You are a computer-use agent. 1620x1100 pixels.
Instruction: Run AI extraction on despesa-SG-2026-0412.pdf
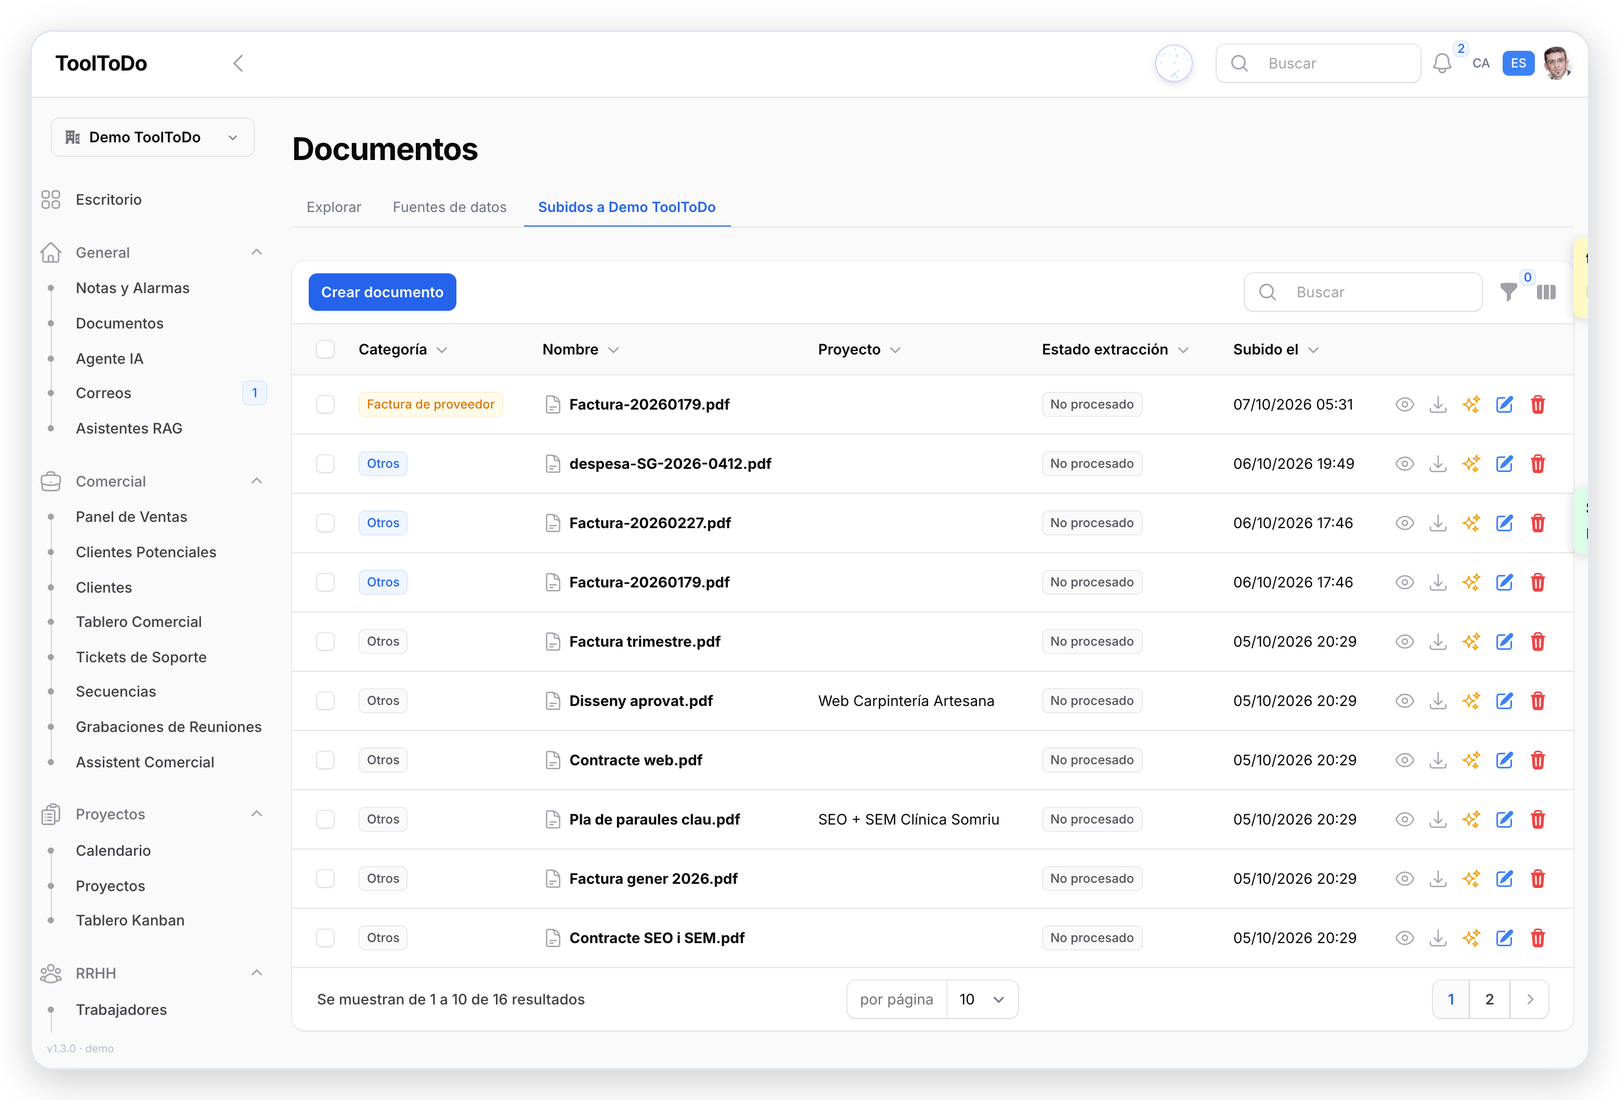[x=1471, y=464]
